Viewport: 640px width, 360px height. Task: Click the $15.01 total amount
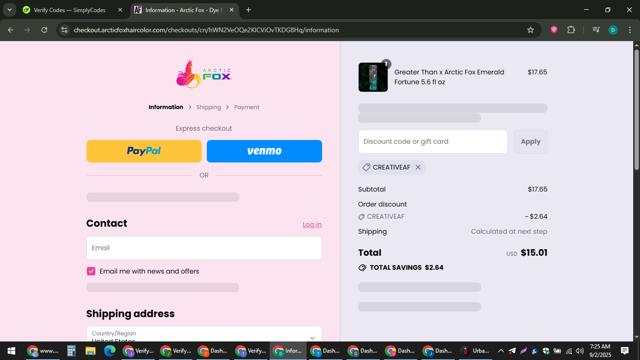(x=534, y=253)
